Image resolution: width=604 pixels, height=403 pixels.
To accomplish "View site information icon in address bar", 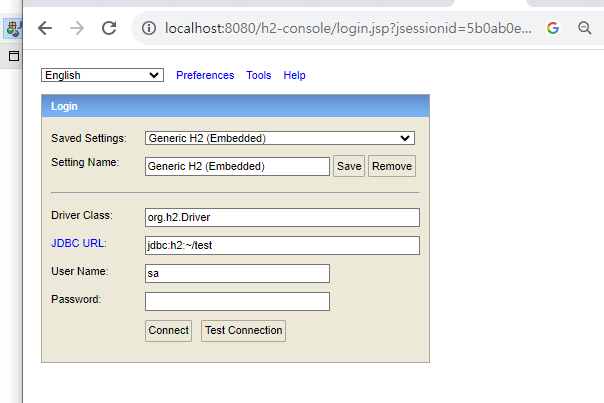I will [149, 28].
